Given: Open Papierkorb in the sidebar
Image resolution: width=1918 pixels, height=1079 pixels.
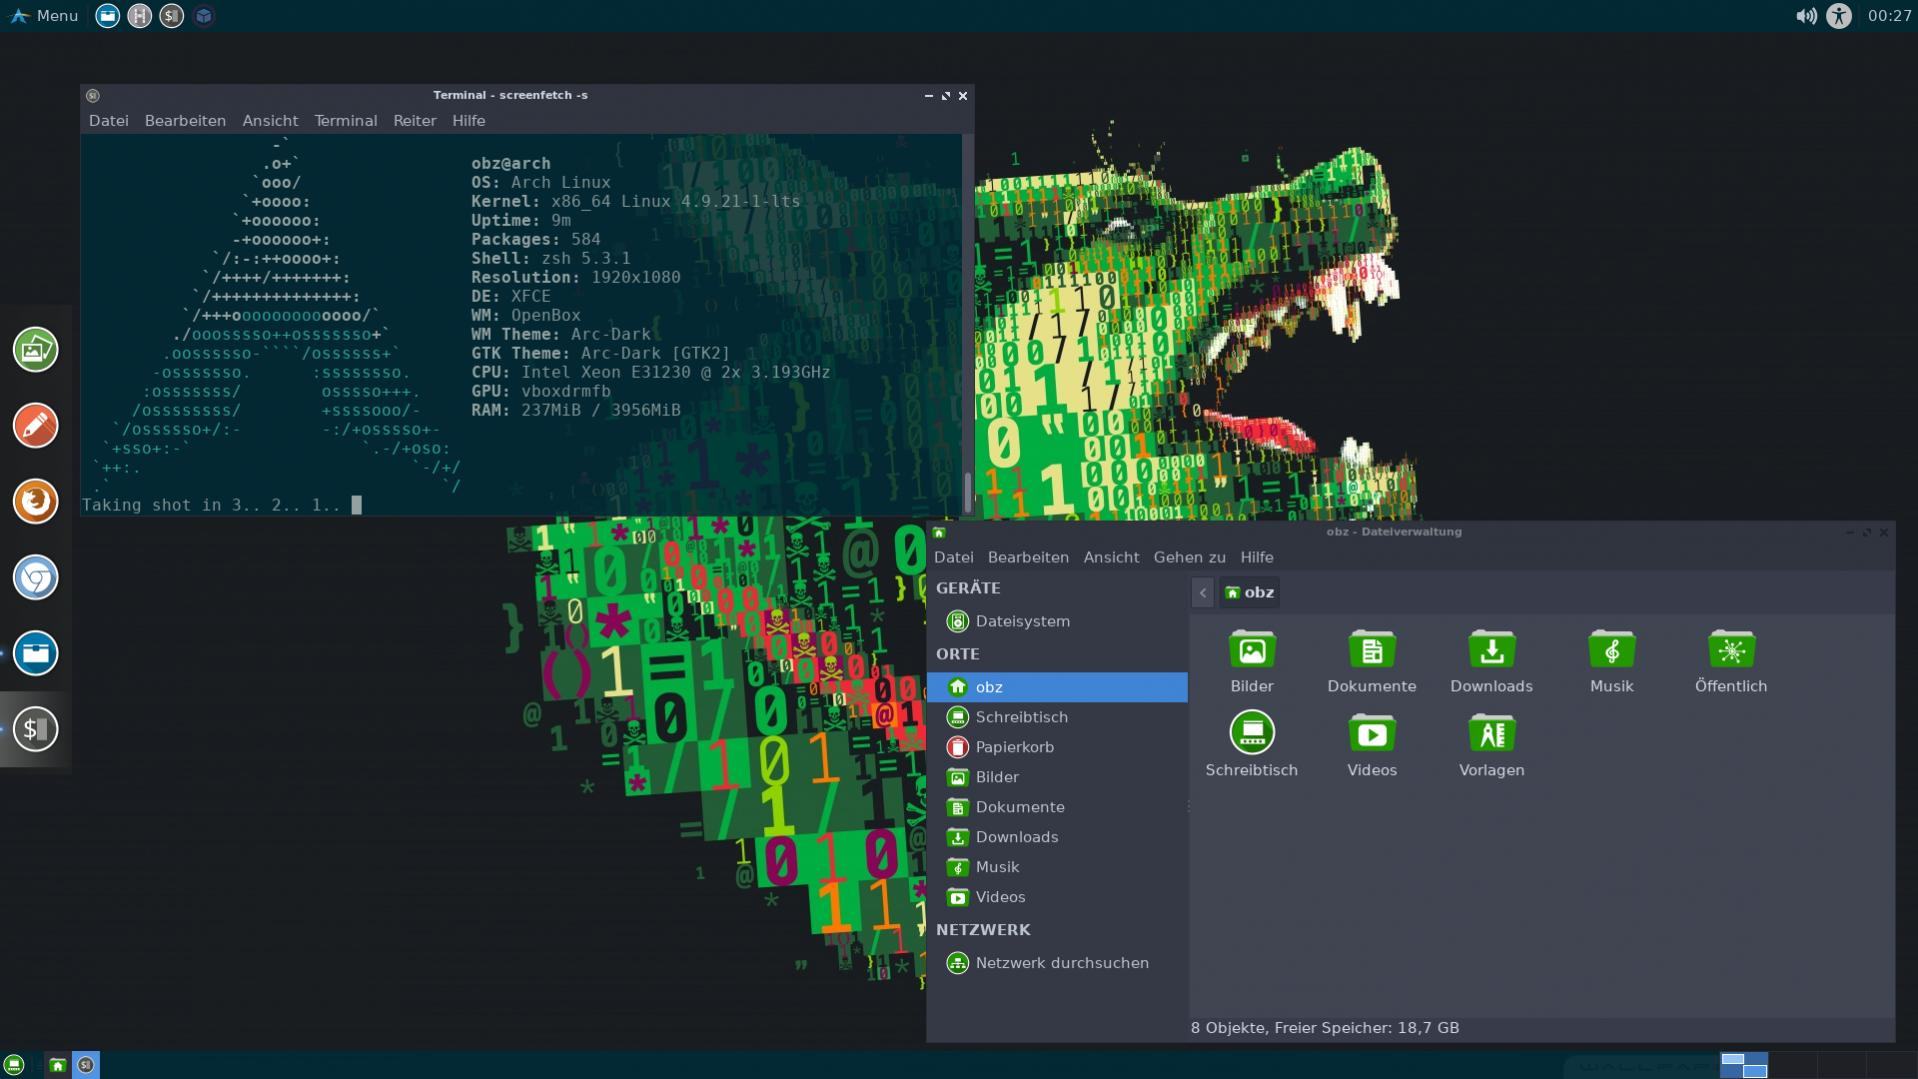Looking at the screenshot, I should pyautogui.click(x=1057, y=747).
